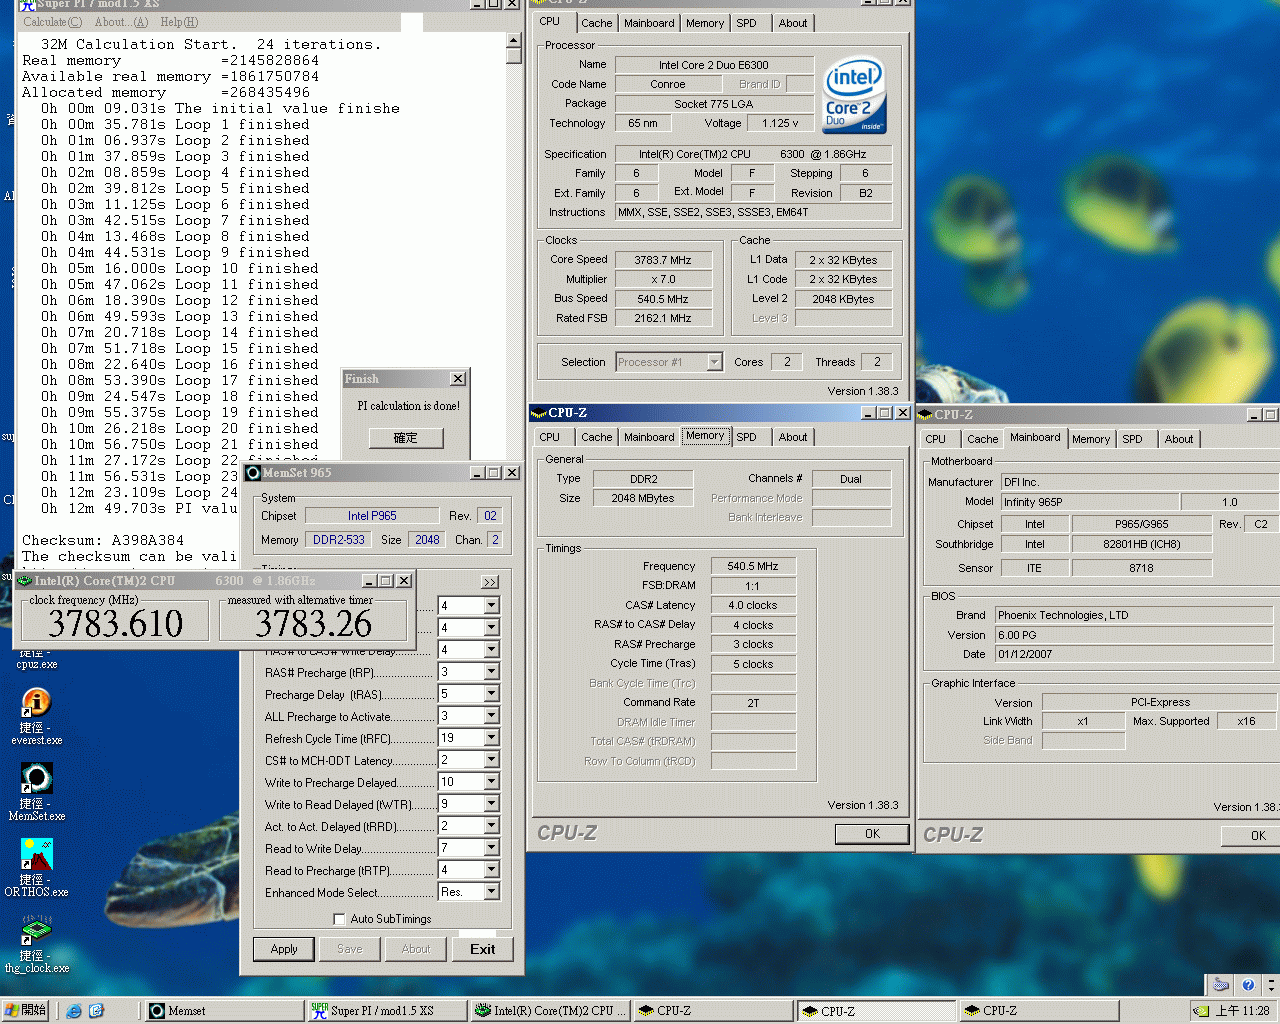This screenshot has height=1024, width=1280.
Task: Switch to Graphics-side CPU-Z window CPU tab
Action: point(935,439)
